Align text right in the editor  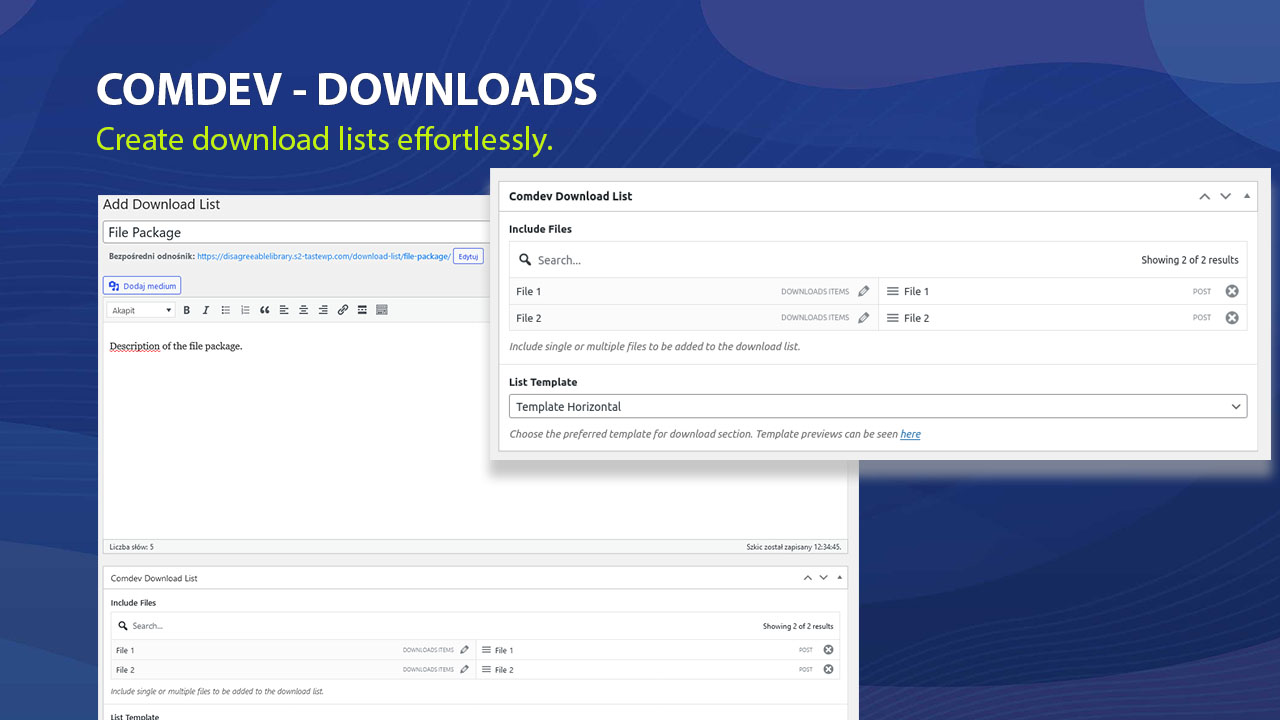323,310
